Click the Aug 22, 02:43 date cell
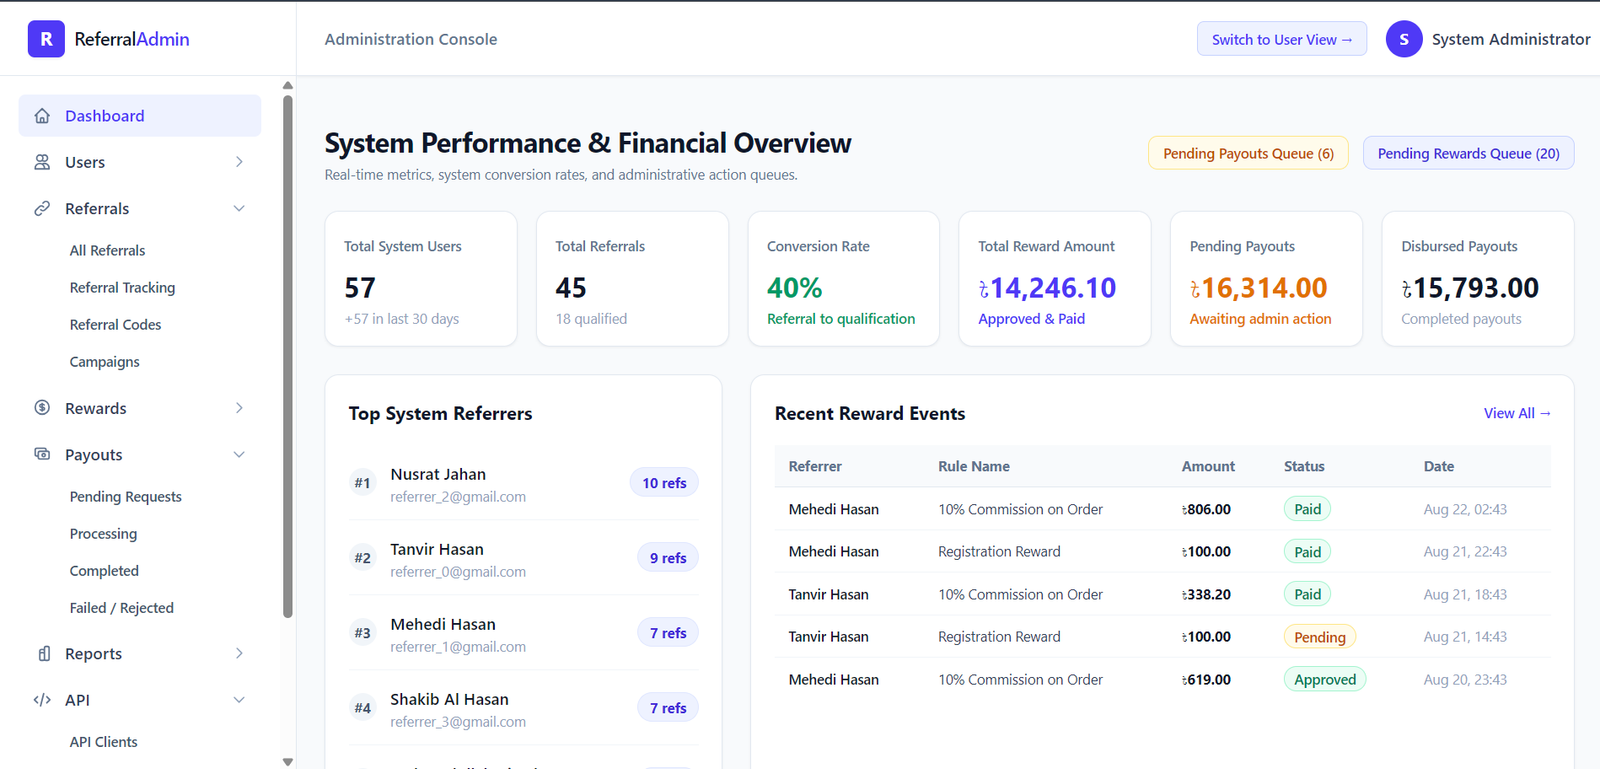Screen dimensions: 1600x769 pyautogui.click(x=1465, y=509)
